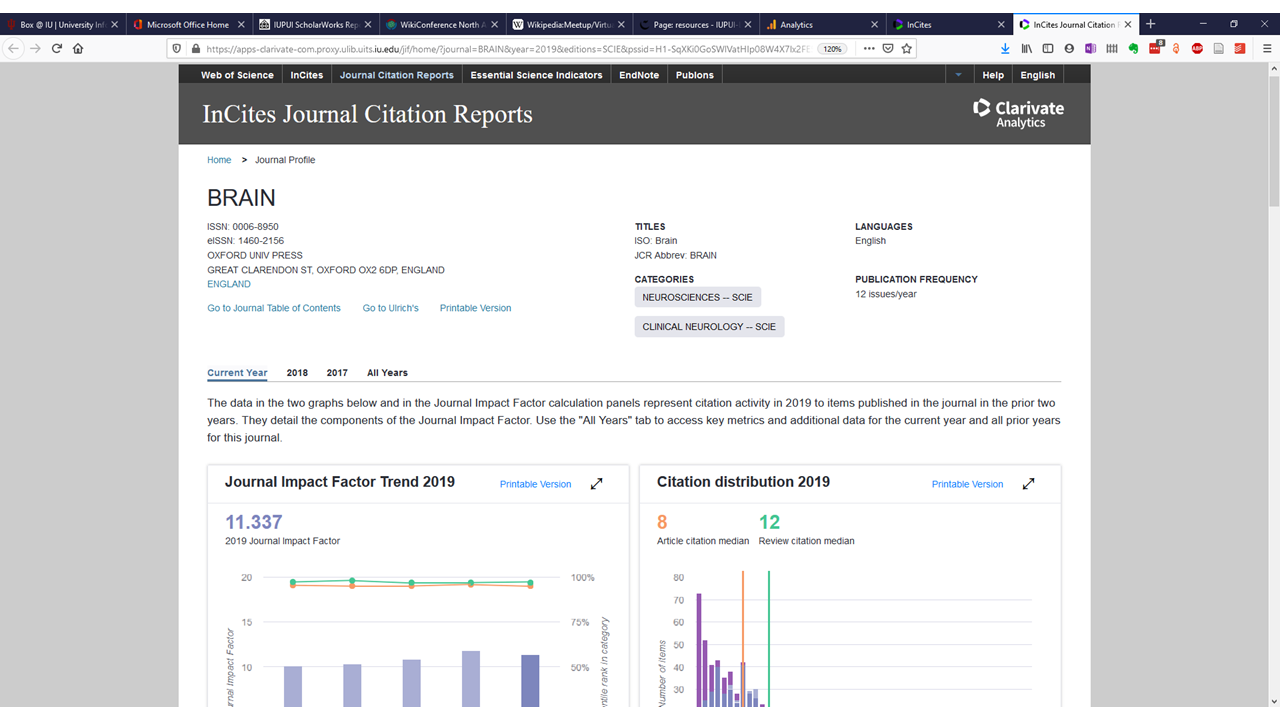
Task: Open EndNote in top navigation
Action: coord(639,75)
